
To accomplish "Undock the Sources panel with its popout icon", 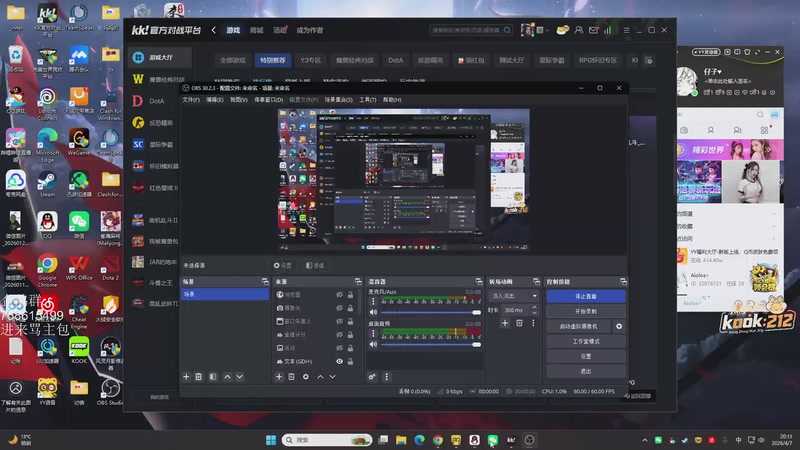I will [358, 282].
